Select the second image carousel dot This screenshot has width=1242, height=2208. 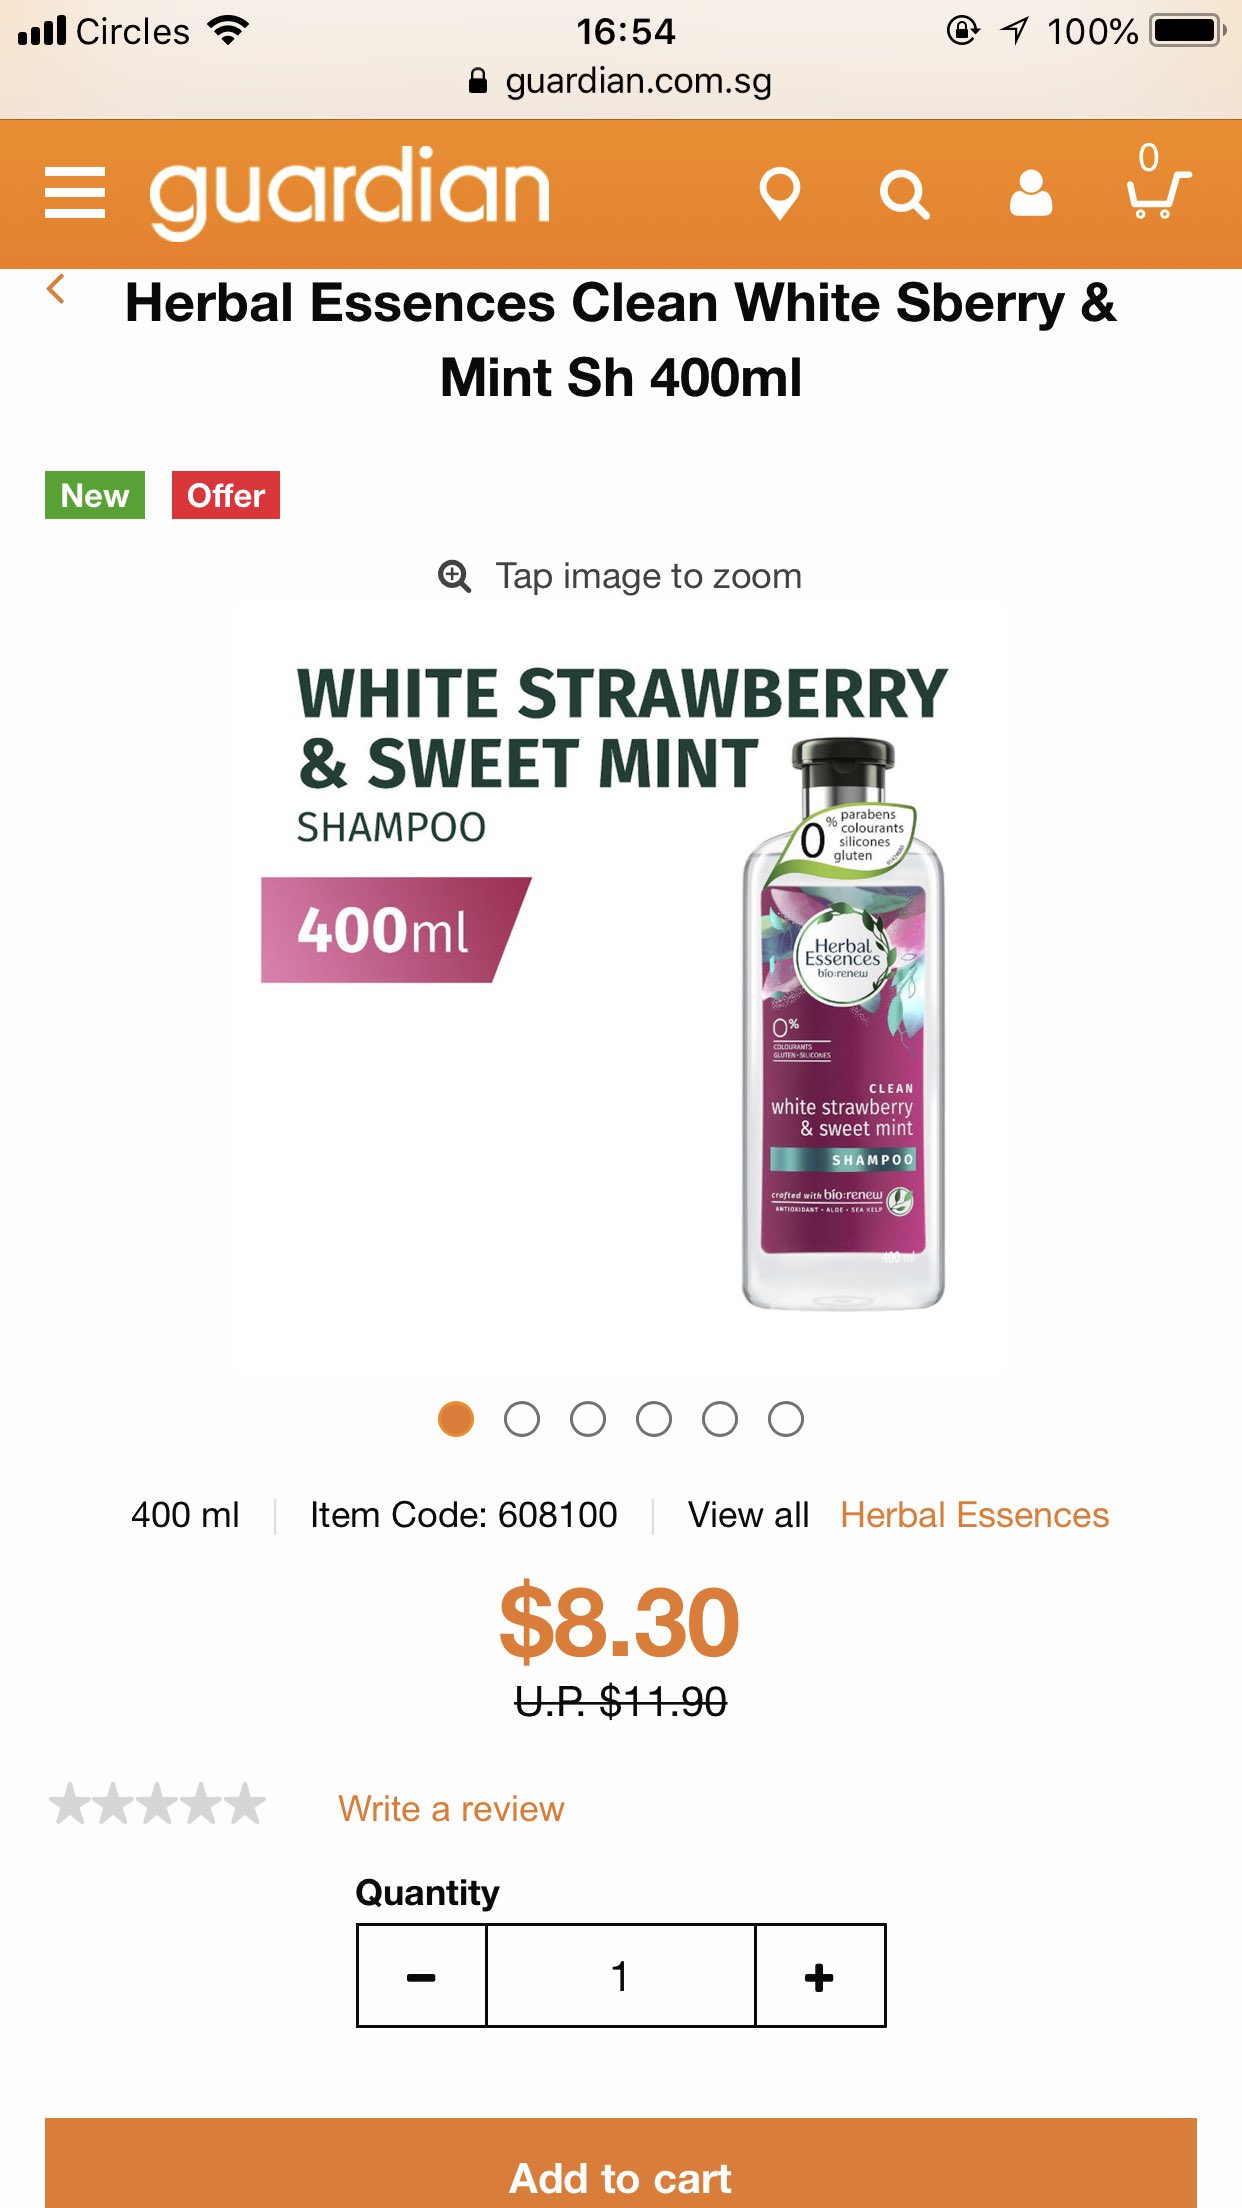[x=522, y=1419]
